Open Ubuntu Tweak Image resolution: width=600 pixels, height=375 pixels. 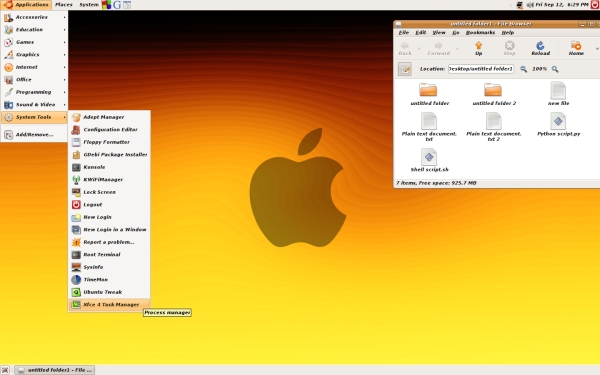pos(109,292)
